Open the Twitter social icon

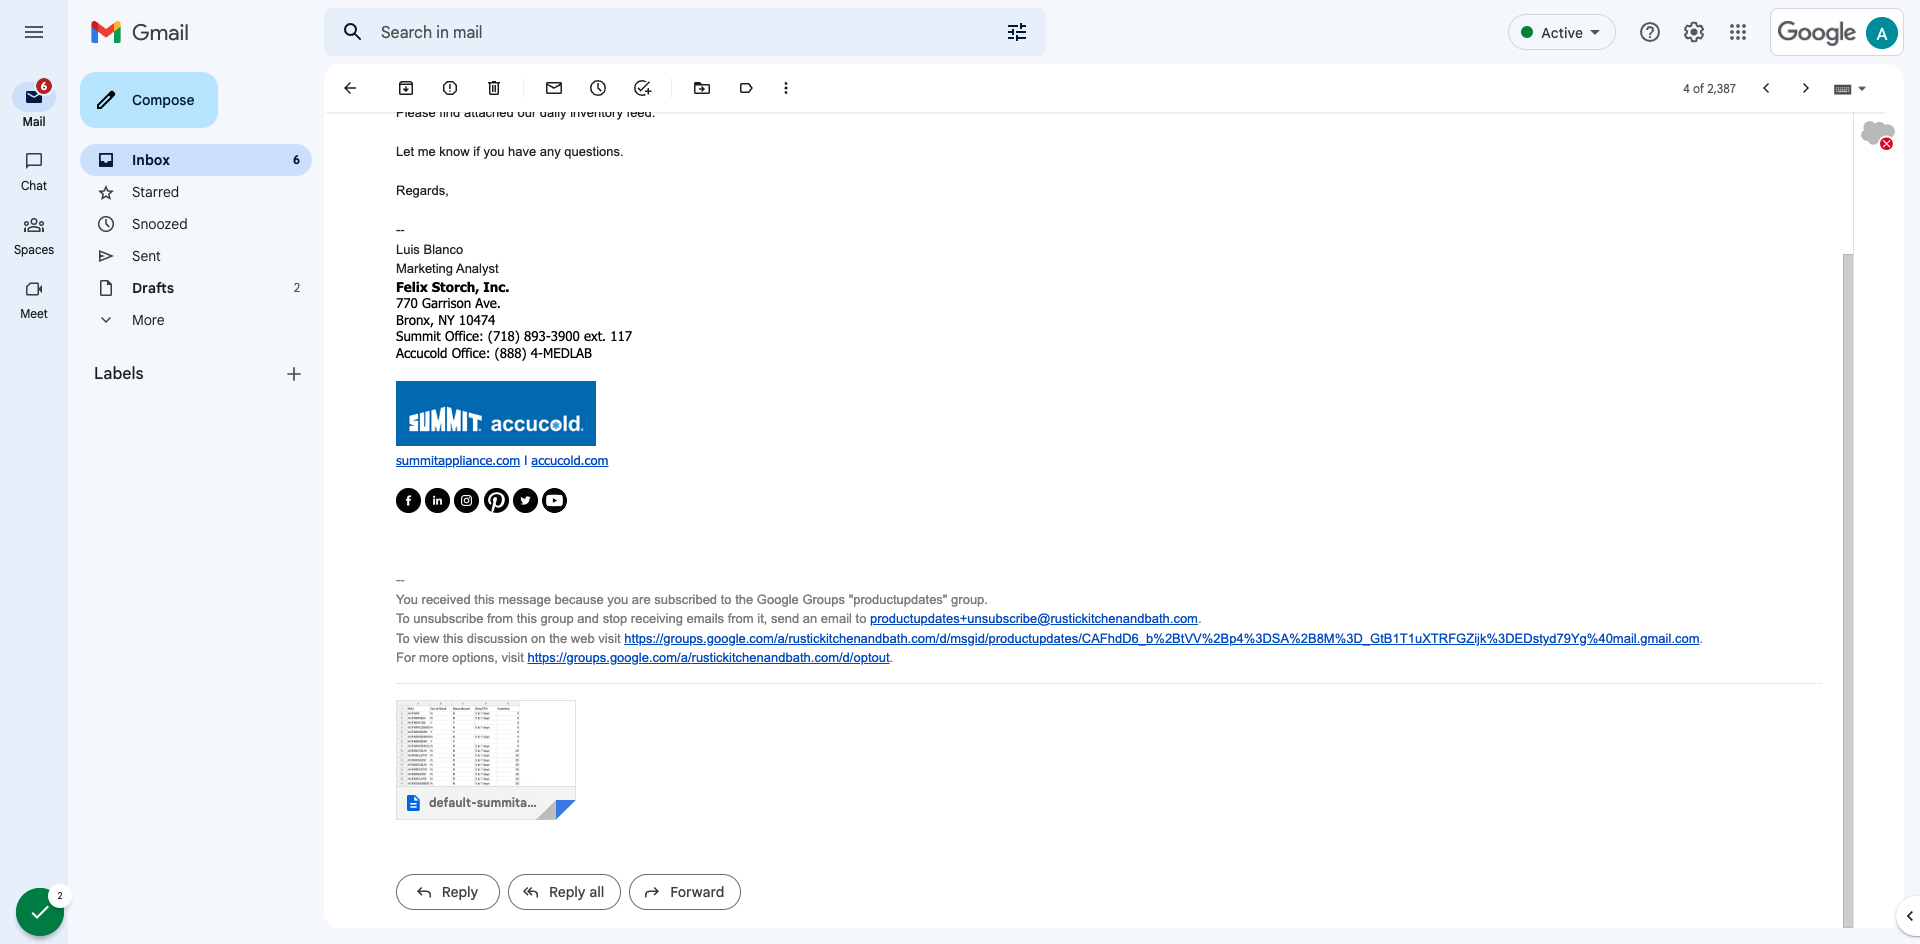[525, 500]
